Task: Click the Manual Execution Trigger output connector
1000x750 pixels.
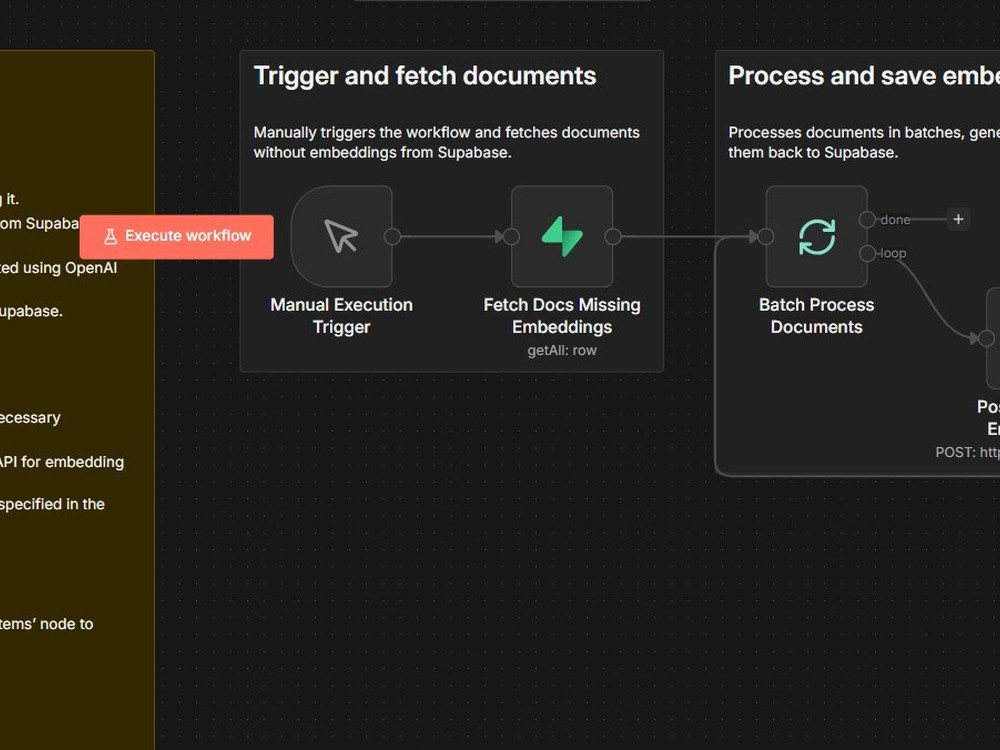Action: point(392,237)
